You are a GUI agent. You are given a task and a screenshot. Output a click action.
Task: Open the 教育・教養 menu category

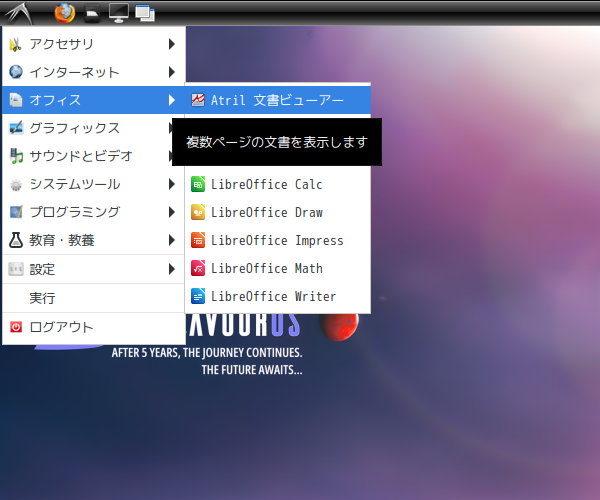(94, 240)
